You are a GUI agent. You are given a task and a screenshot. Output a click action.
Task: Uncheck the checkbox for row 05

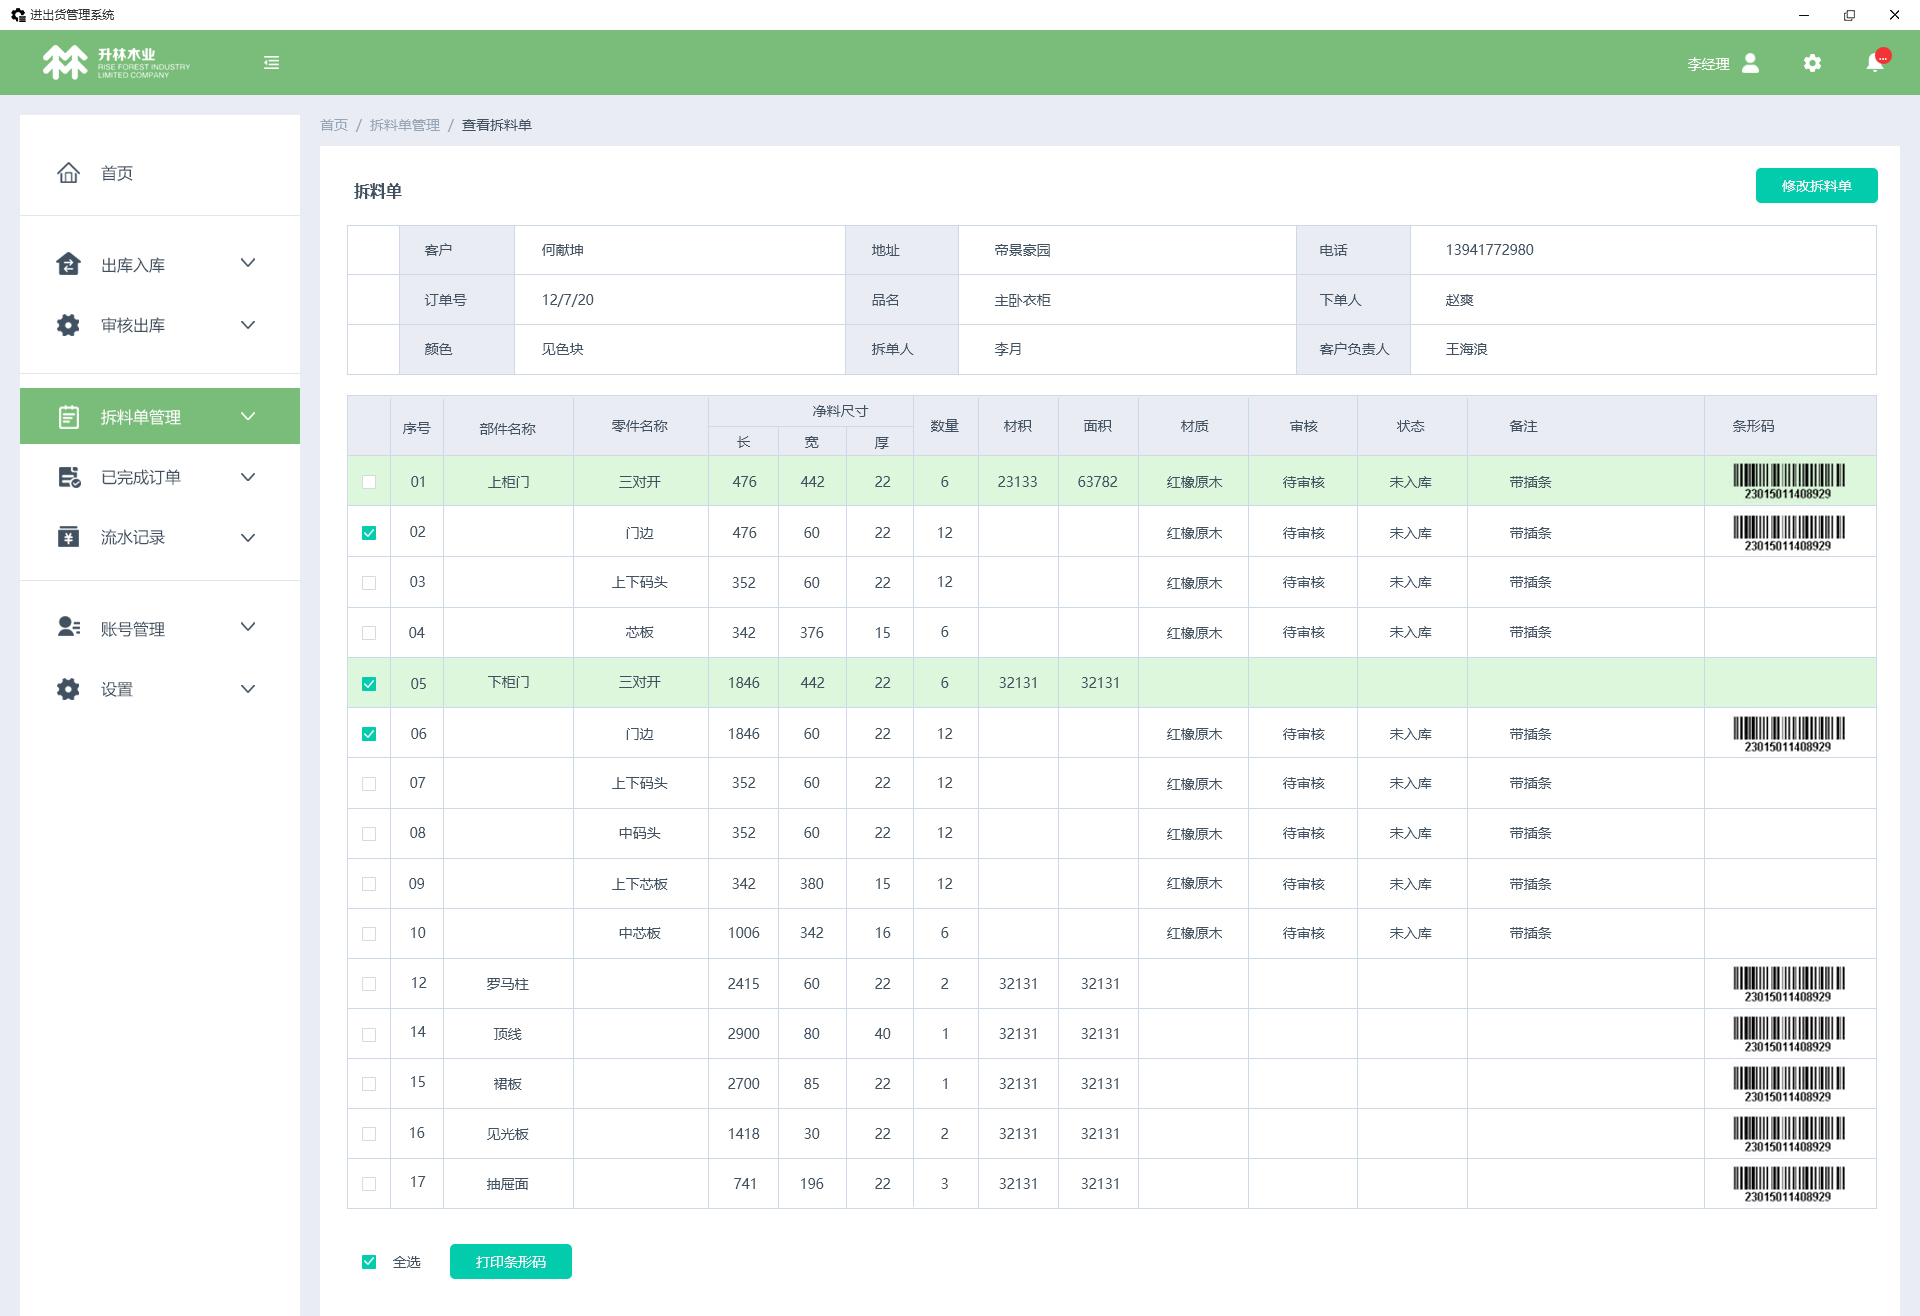369,684
